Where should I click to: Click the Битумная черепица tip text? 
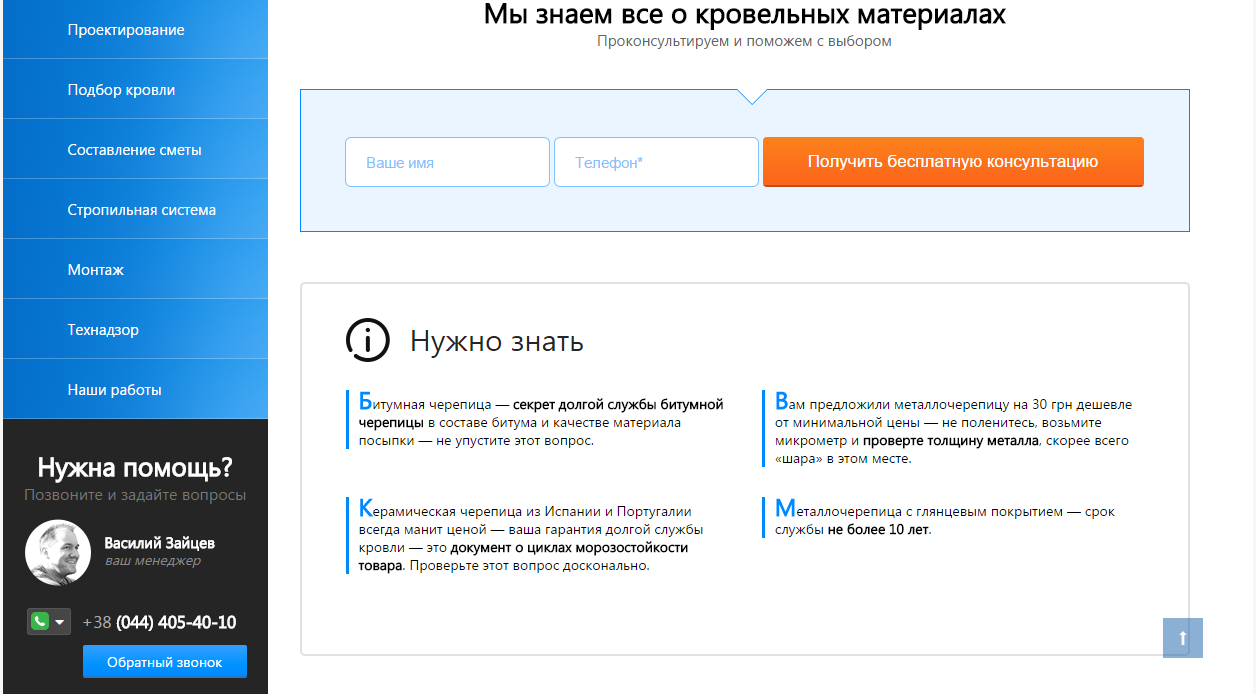[540, 422]
